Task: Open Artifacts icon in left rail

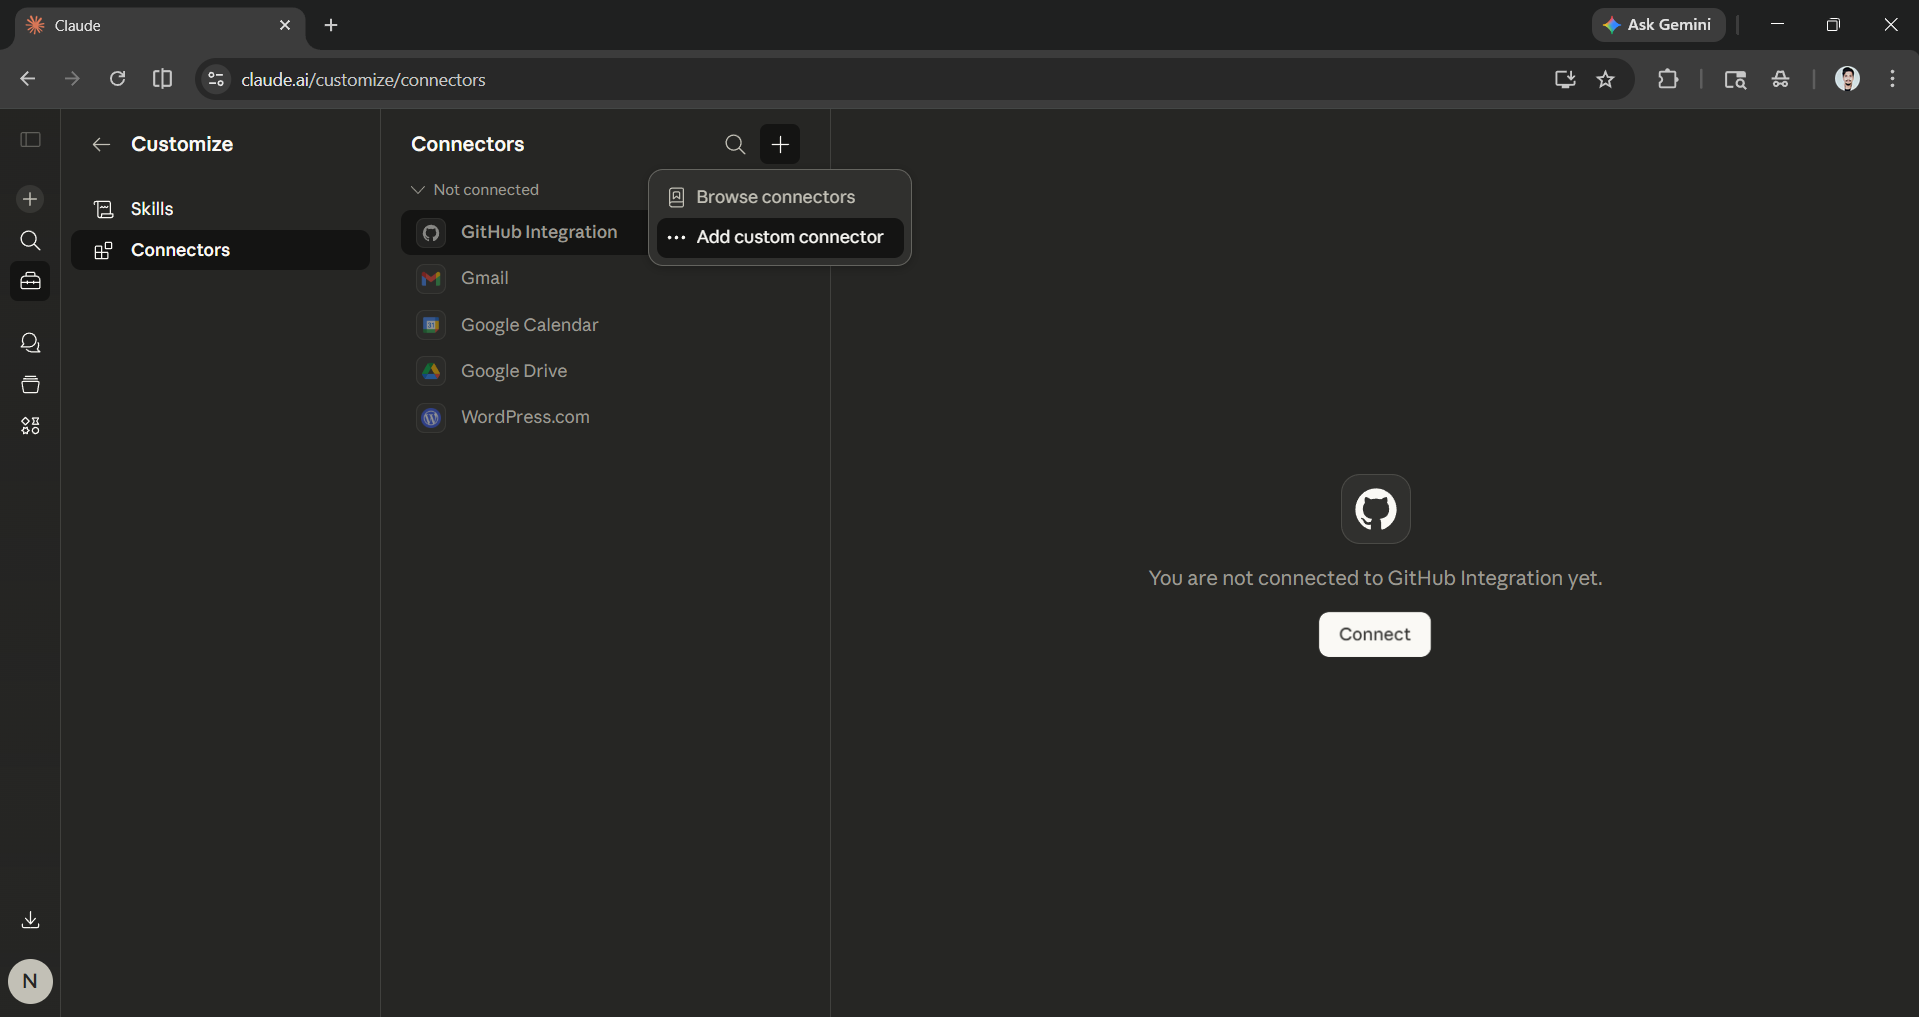Action: click(x=30, y=426)
